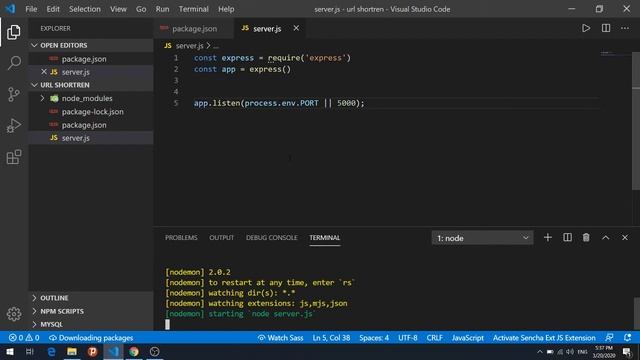This screenshot has width=640, height=360.
Task: Open the Search view in activity bar
Action: pos(13,63)
